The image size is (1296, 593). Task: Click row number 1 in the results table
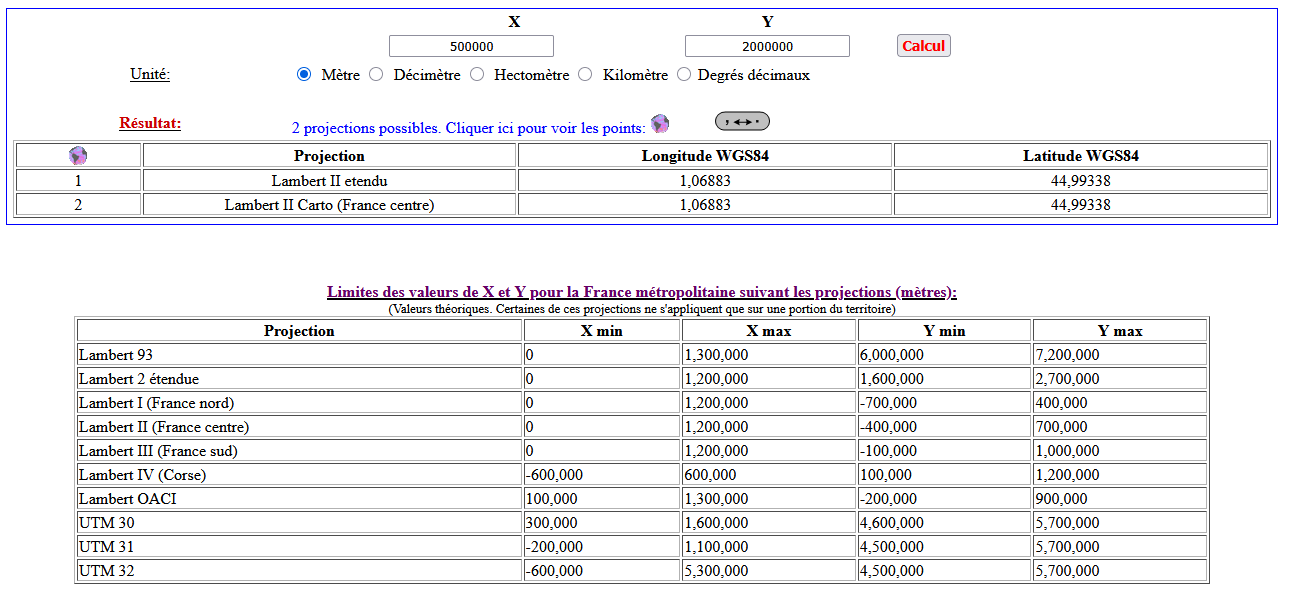coord(78,181)
